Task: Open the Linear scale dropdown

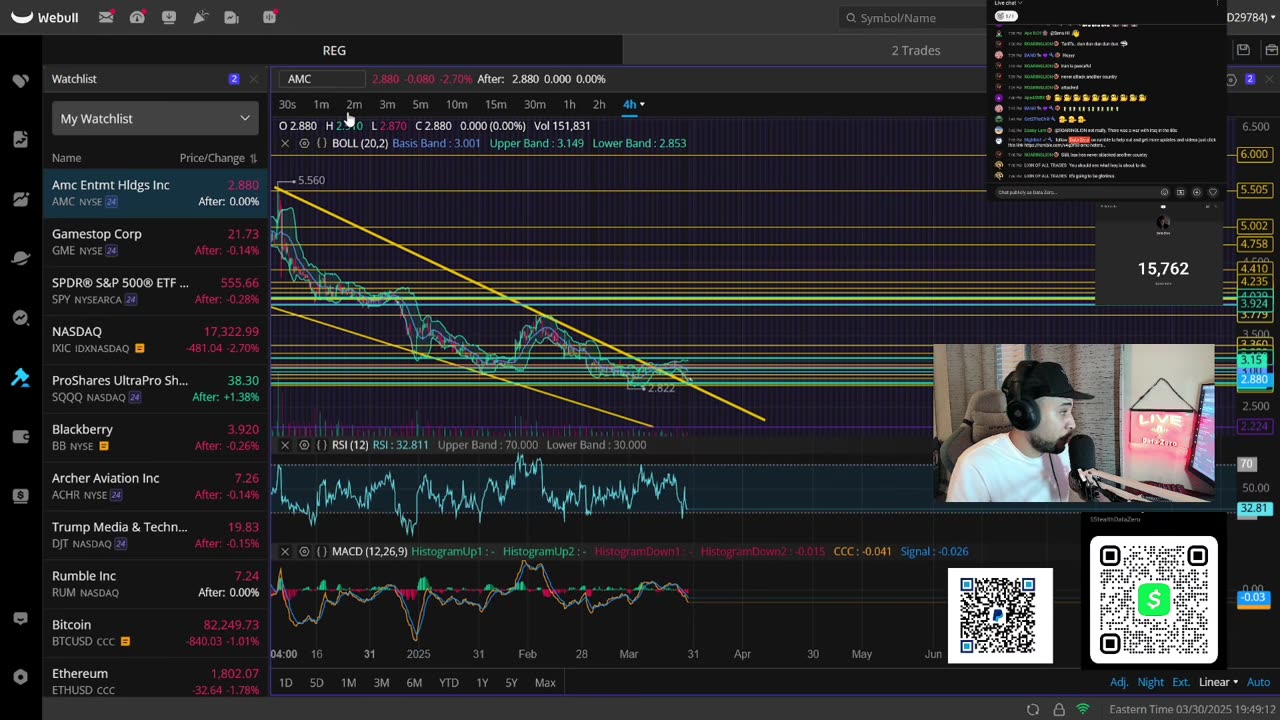Action: pos(1218,682)
